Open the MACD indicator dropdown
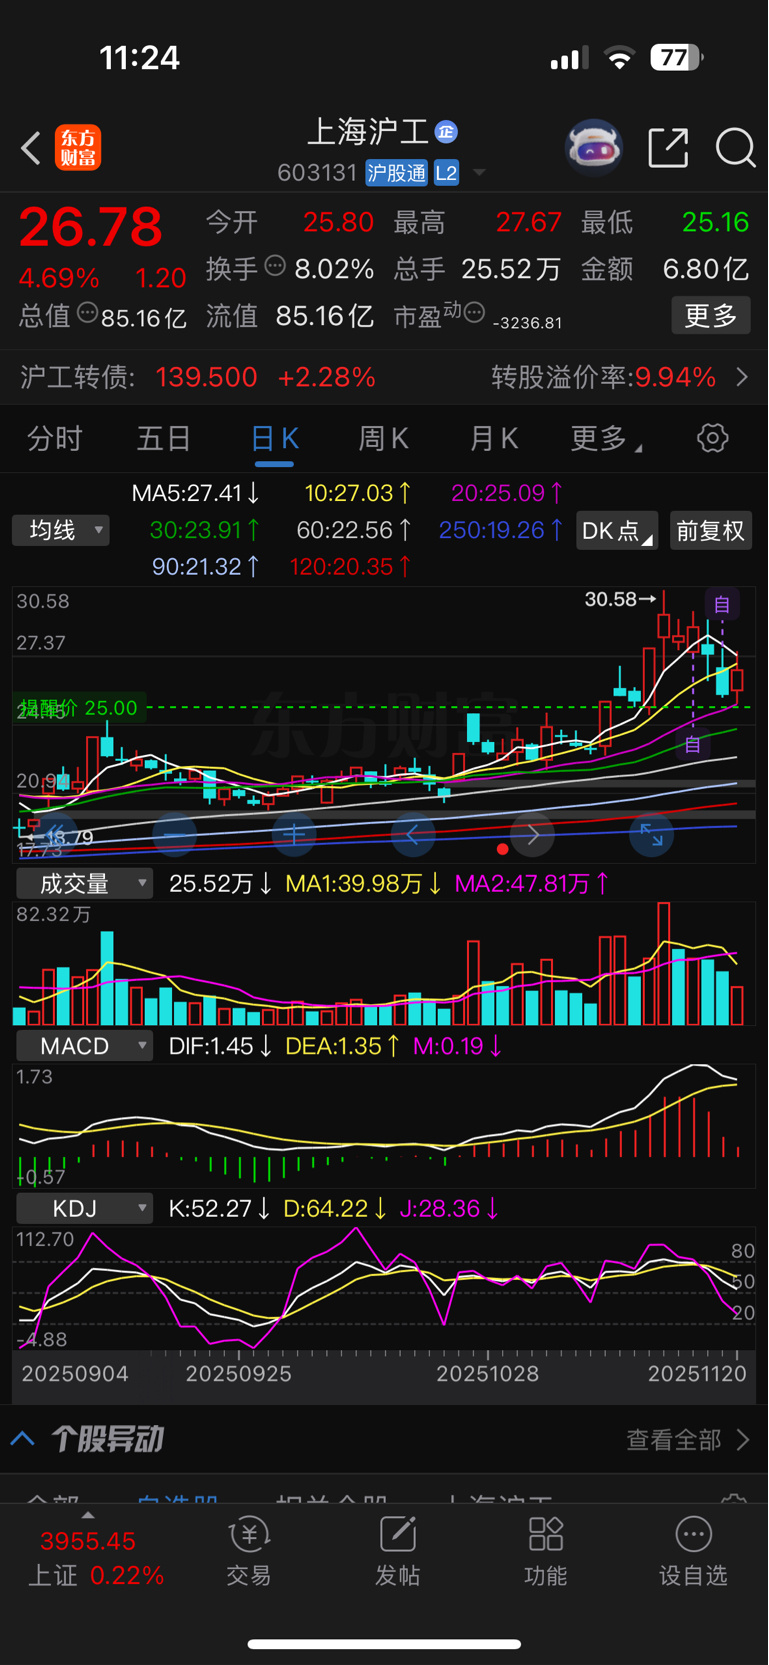769x1665 pixels. pyautogui.click(x=85, y=1046)
